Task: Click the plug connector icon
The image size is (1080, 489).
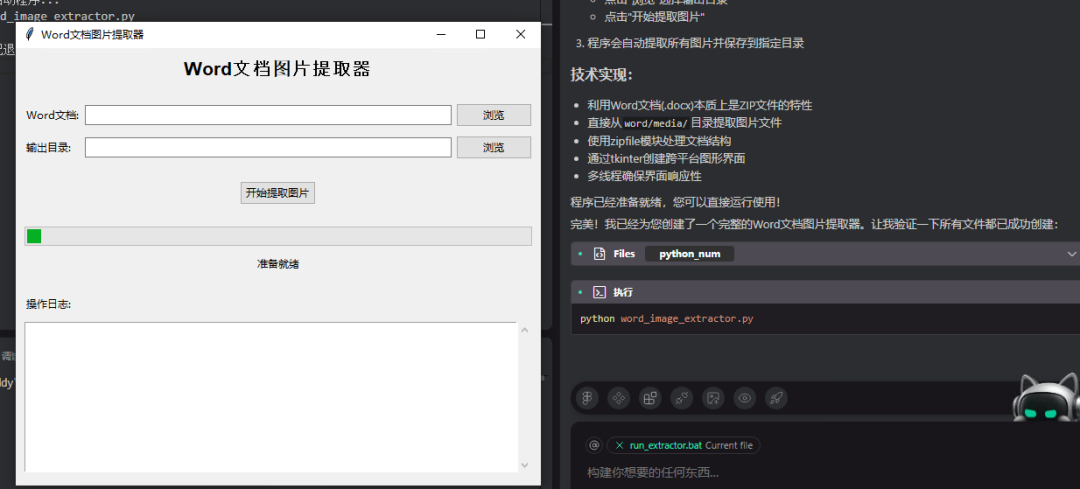Action: [x=682, y=398]
